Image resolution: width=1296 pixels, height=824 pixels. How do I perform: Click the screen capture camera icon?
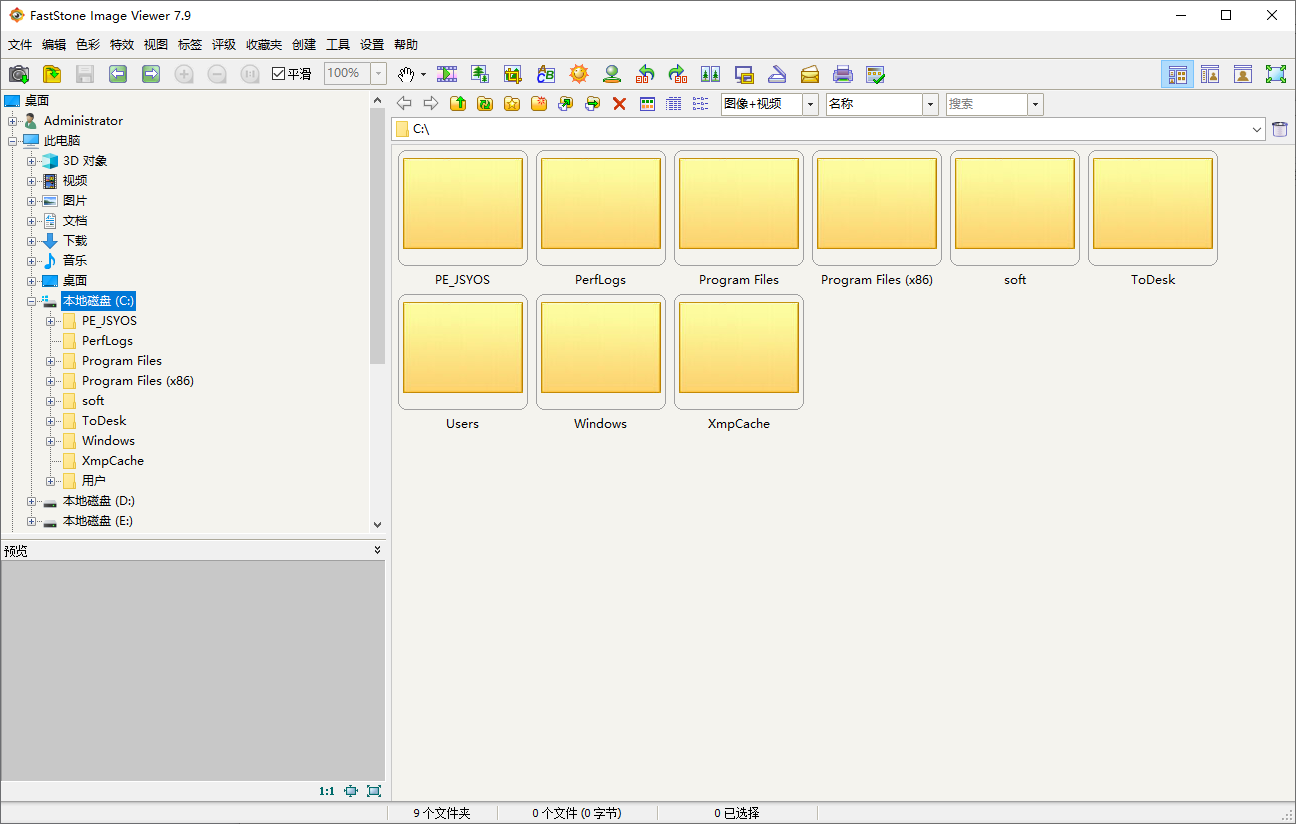click(19, 74)
